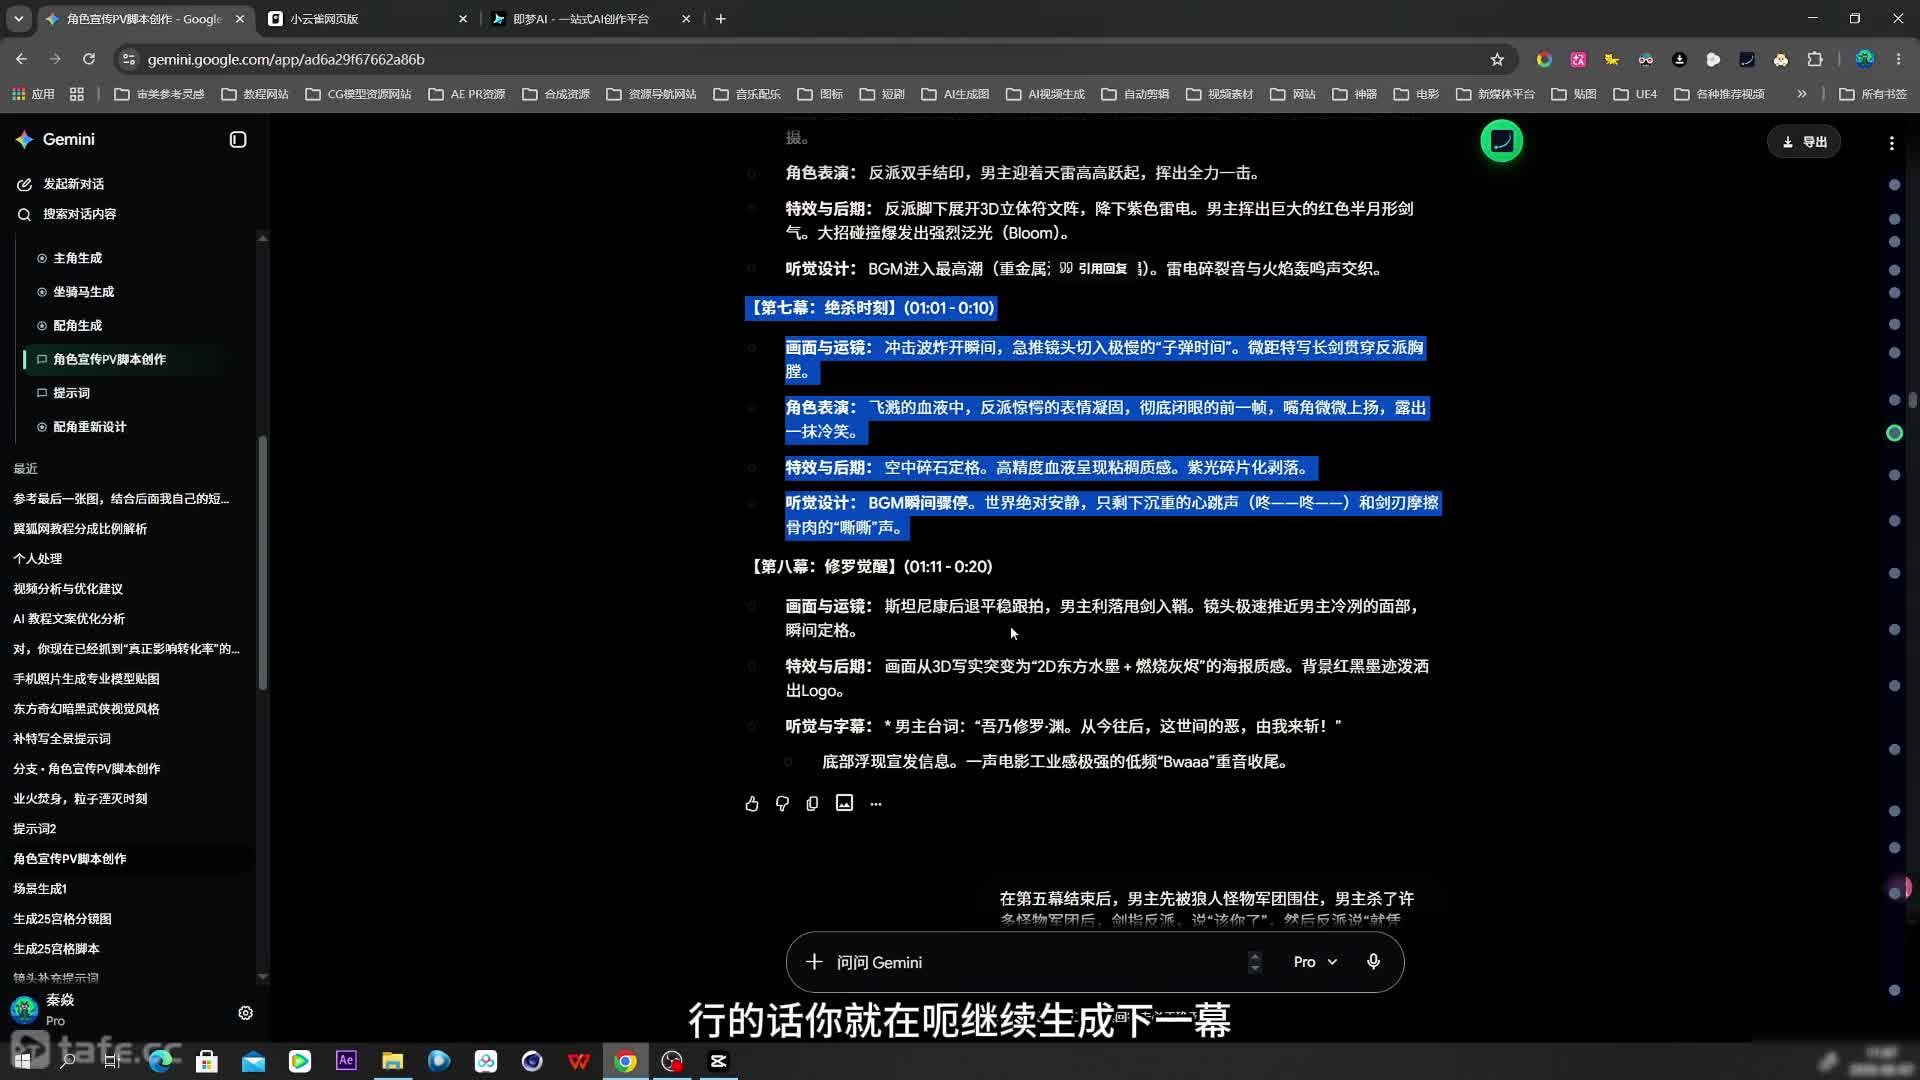The width and height of the screenshot is (1920, 1080).
Task: Open more options ellipsis below response
Action: pos(876,804)
